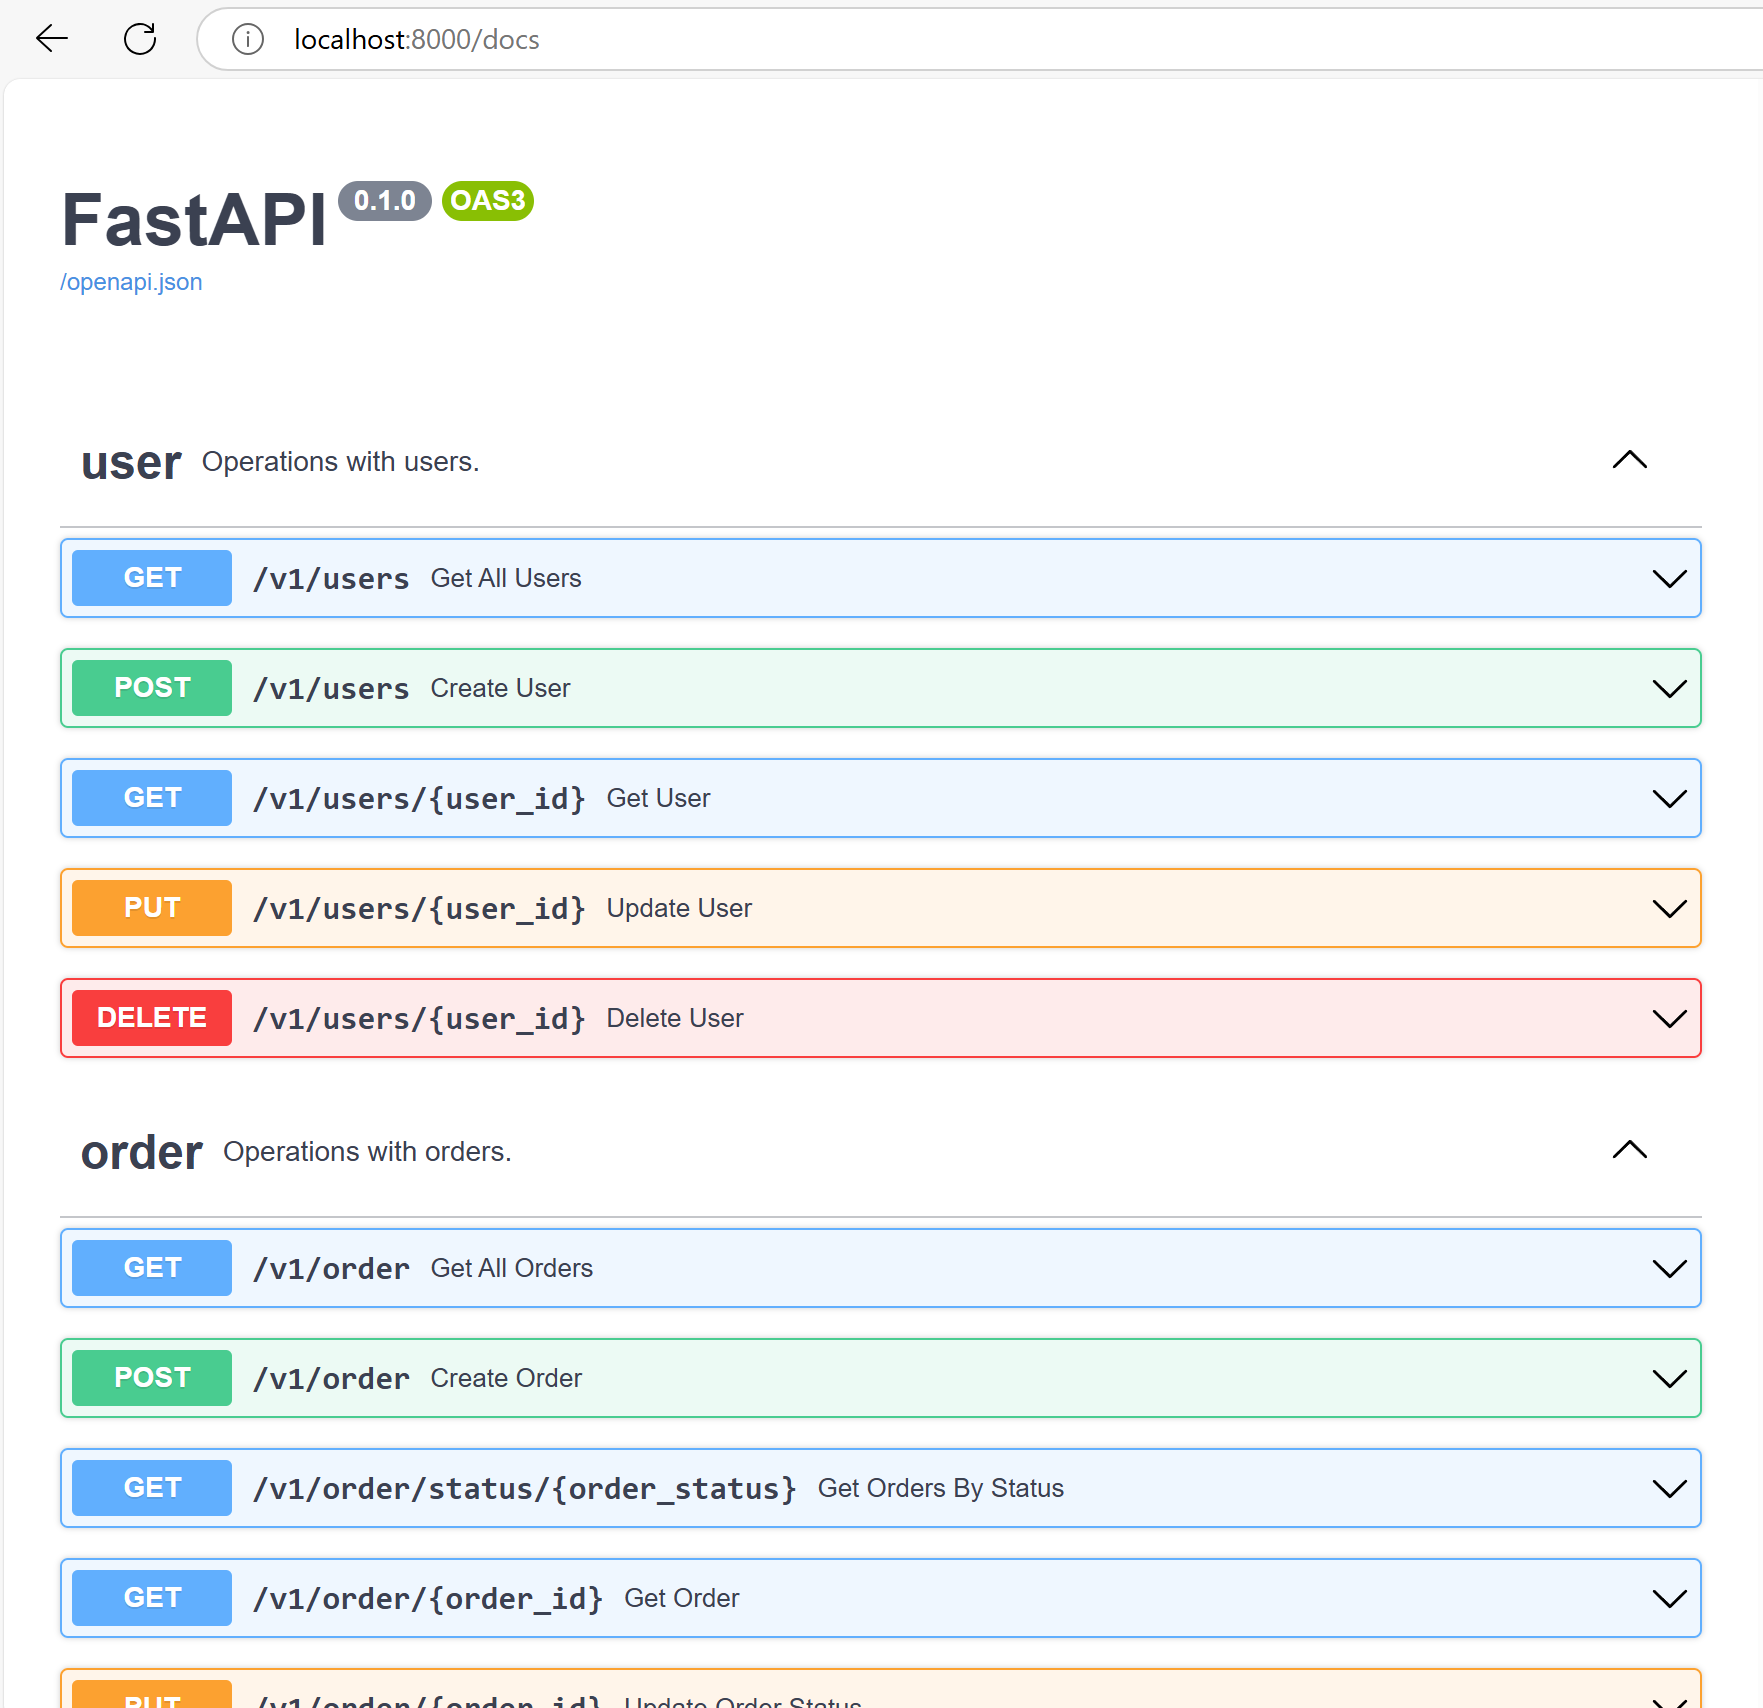Click the 'Get Order' summary text

coord(682,1598)
